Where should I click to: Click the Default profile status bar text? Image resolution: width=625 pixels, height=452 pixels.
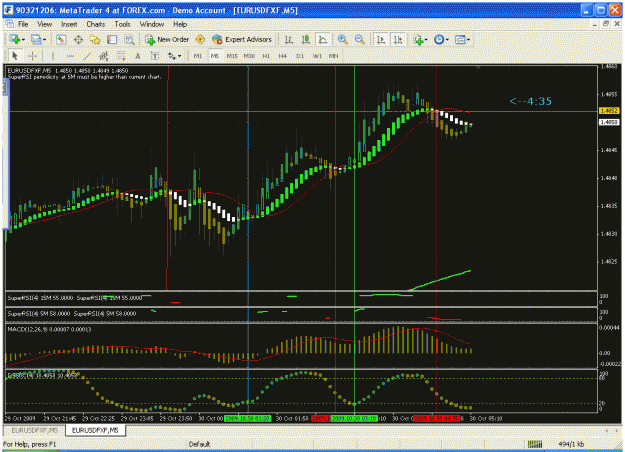point(199,444)
